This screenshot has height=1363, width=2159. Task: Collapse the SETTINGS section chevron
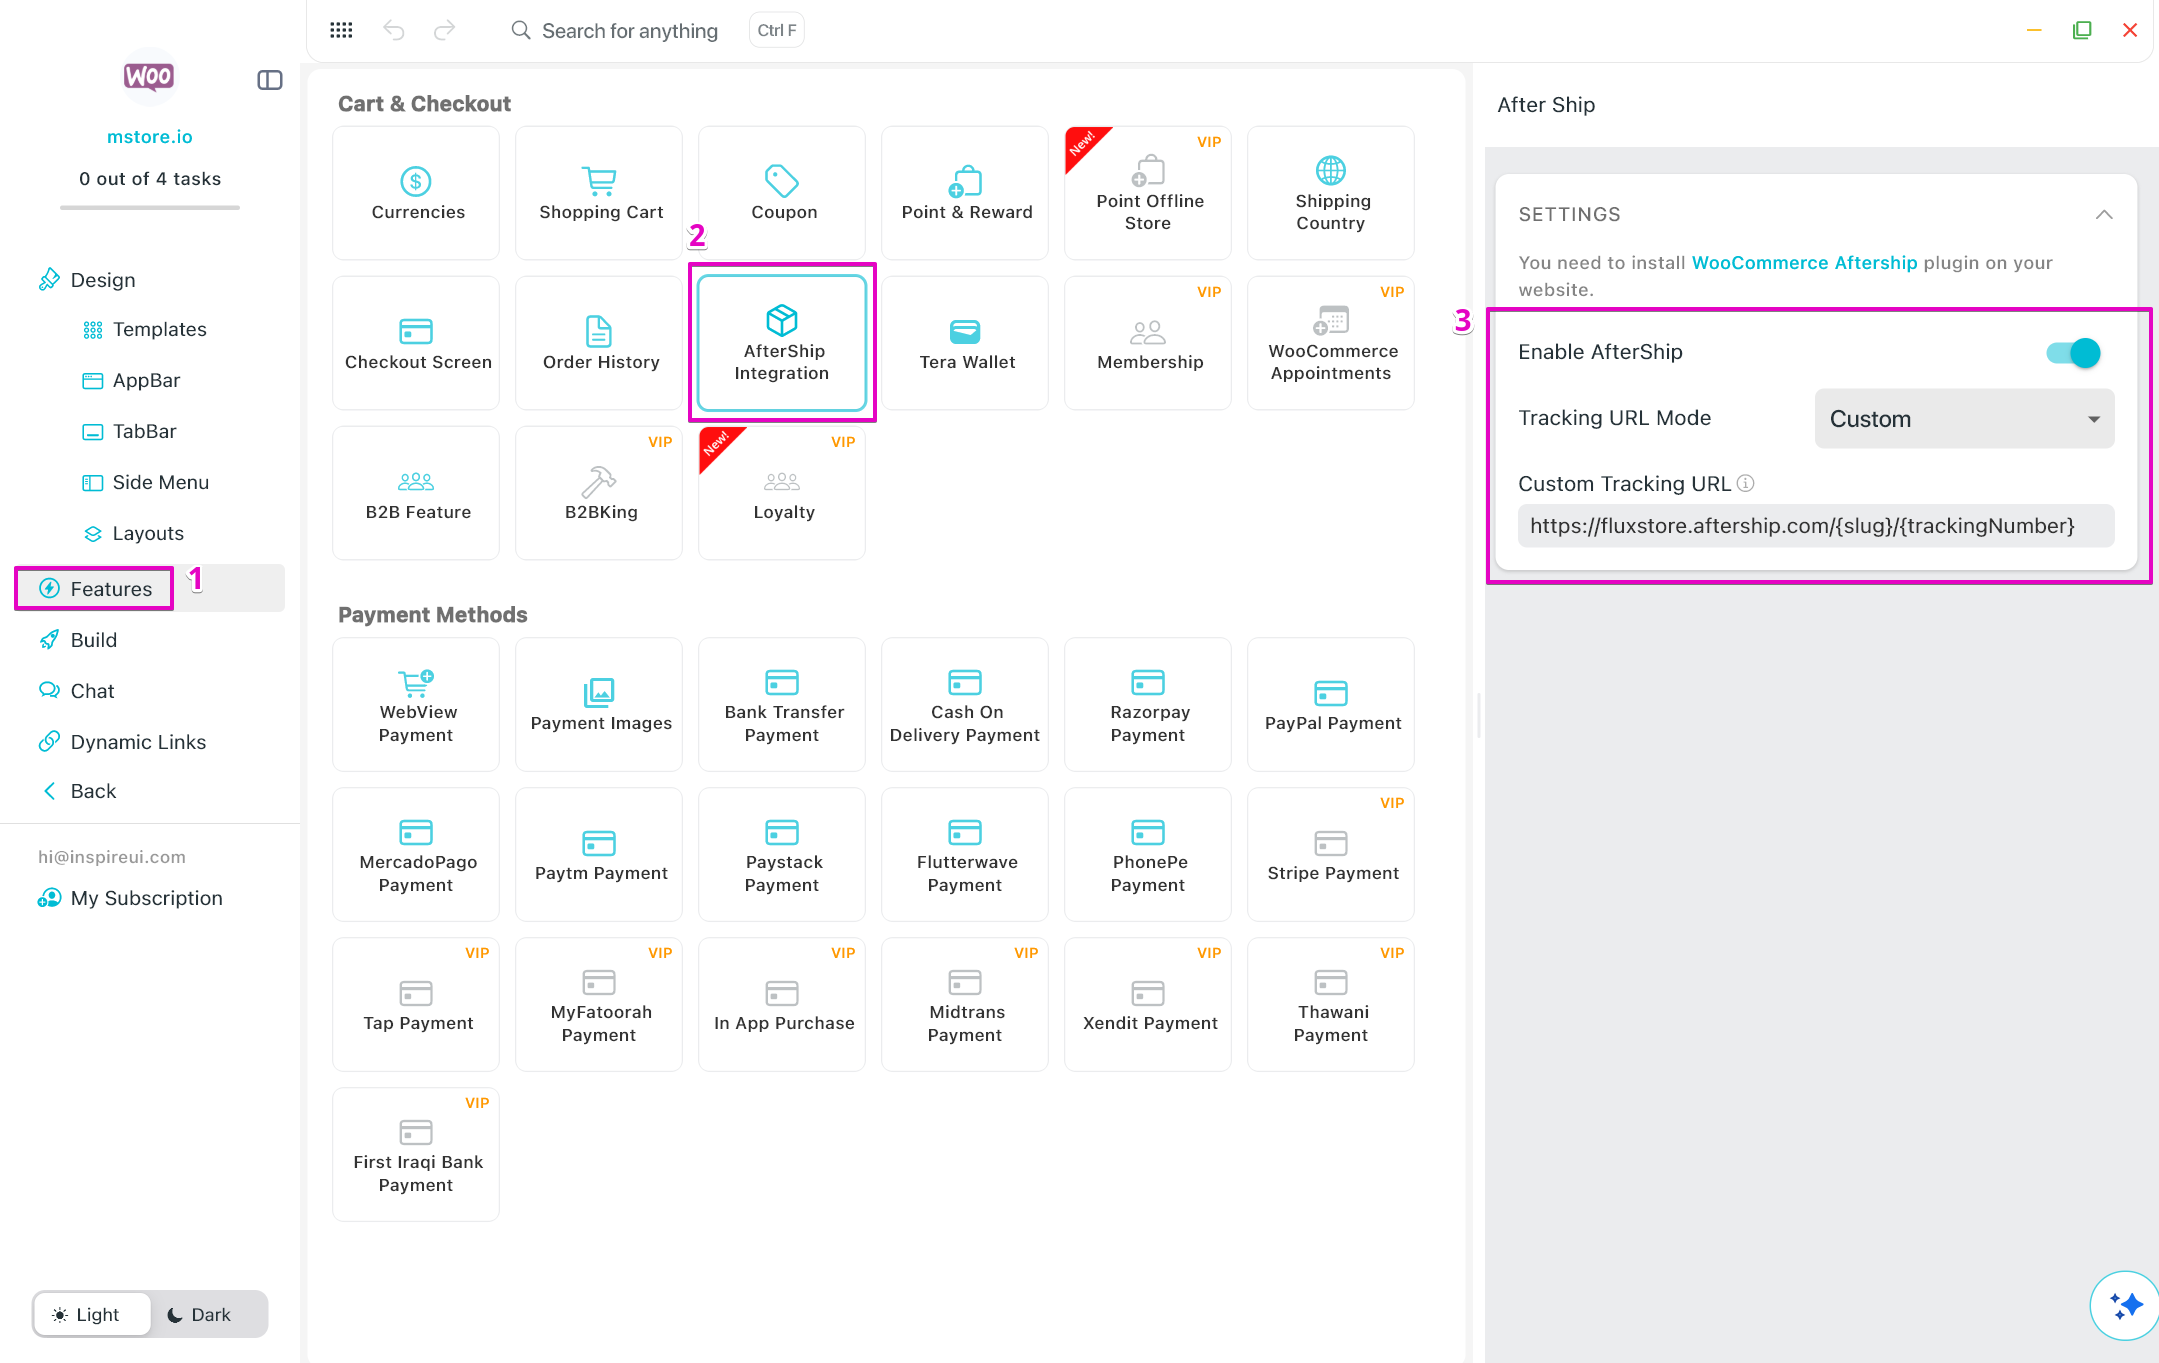(2104, 214)
